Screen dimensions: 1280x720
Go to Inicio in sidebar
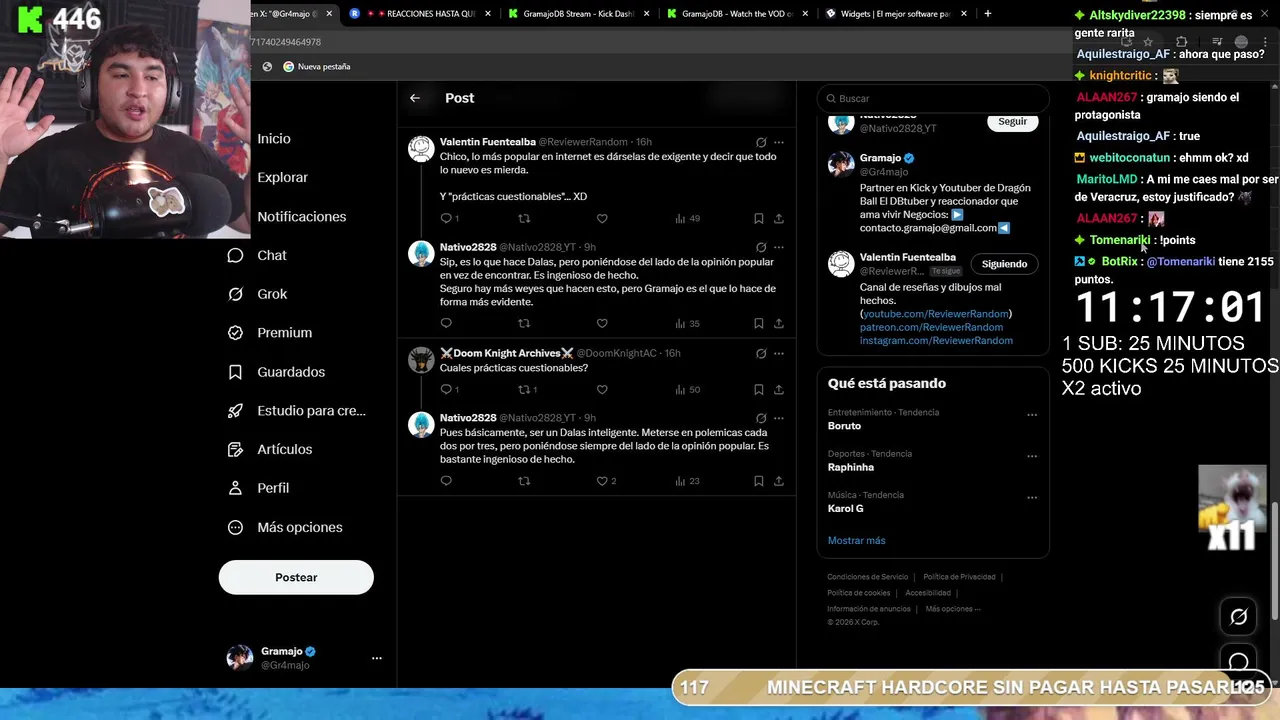274,139
